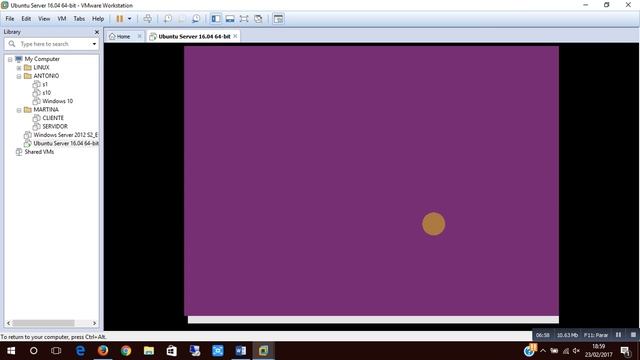The width and height of the screenshot is (640, 360).
Task: Collapse the MARTINA folder
Action: tap(19, 110)
